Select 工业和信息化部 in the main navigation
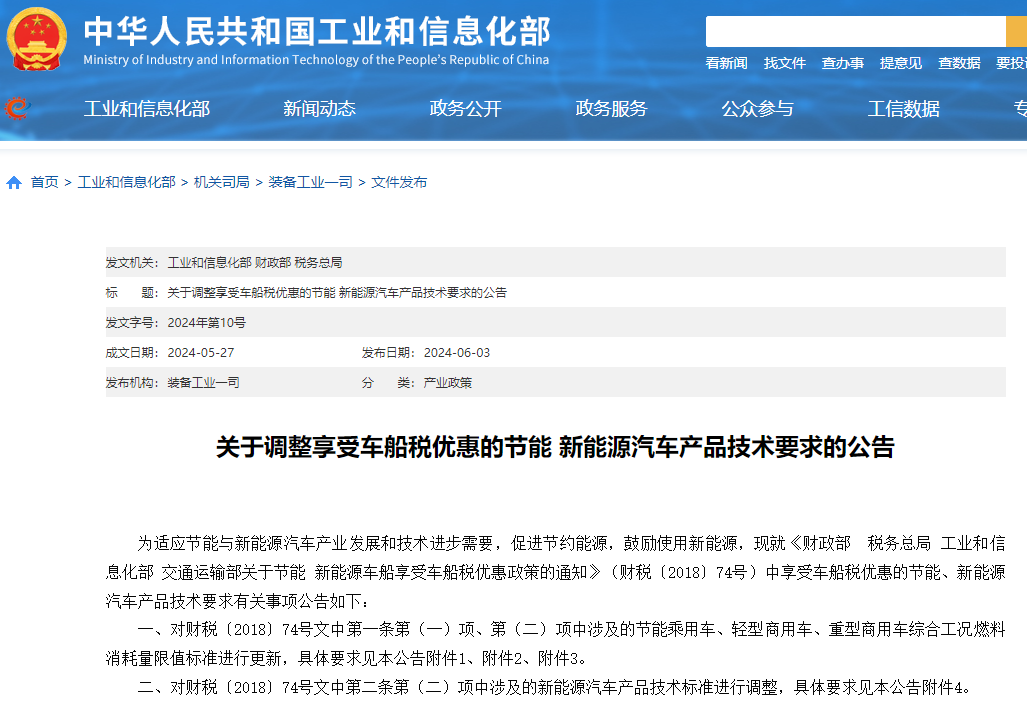Viewport: 1027px width, 705px height. click(x=146, y=109)
